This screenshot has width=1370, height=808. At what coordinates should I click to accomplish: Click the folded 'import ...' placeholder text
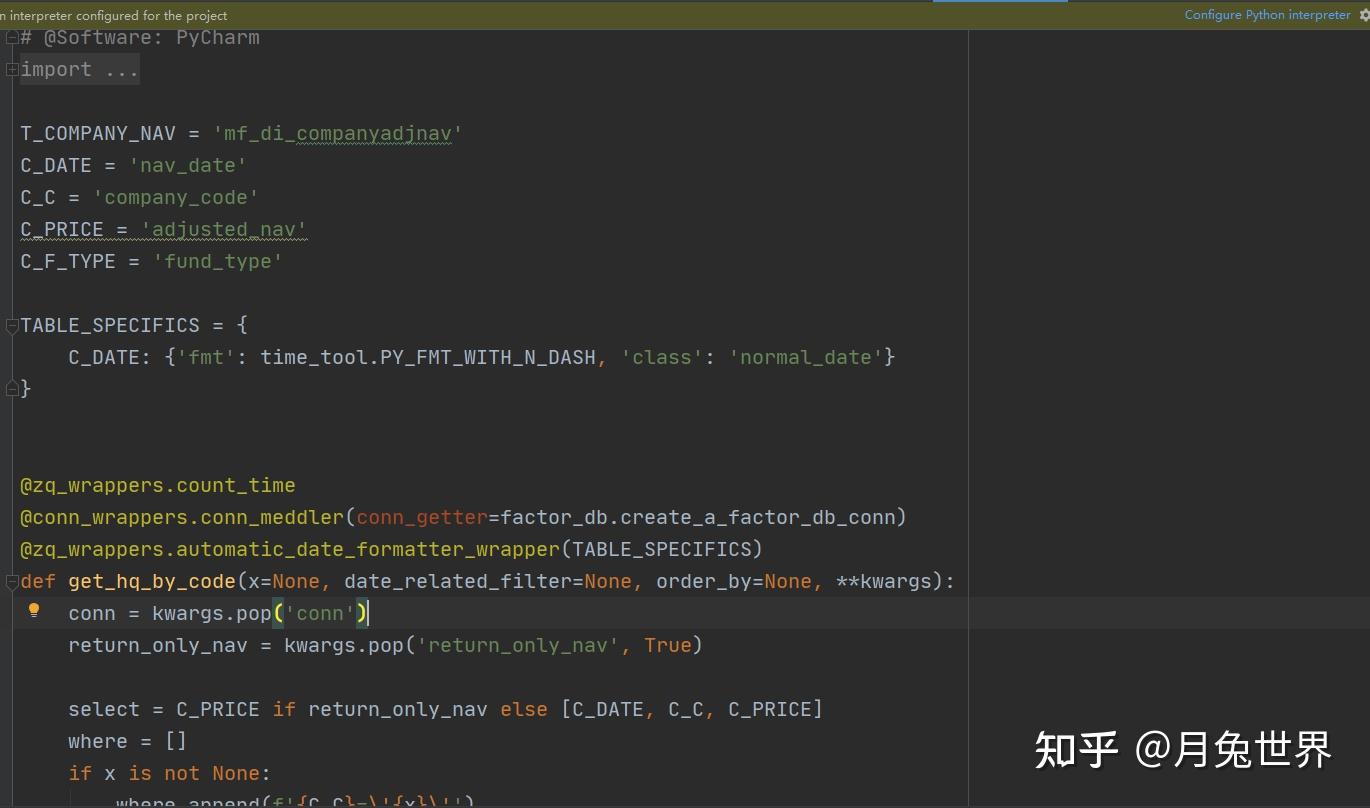(80, 70)
